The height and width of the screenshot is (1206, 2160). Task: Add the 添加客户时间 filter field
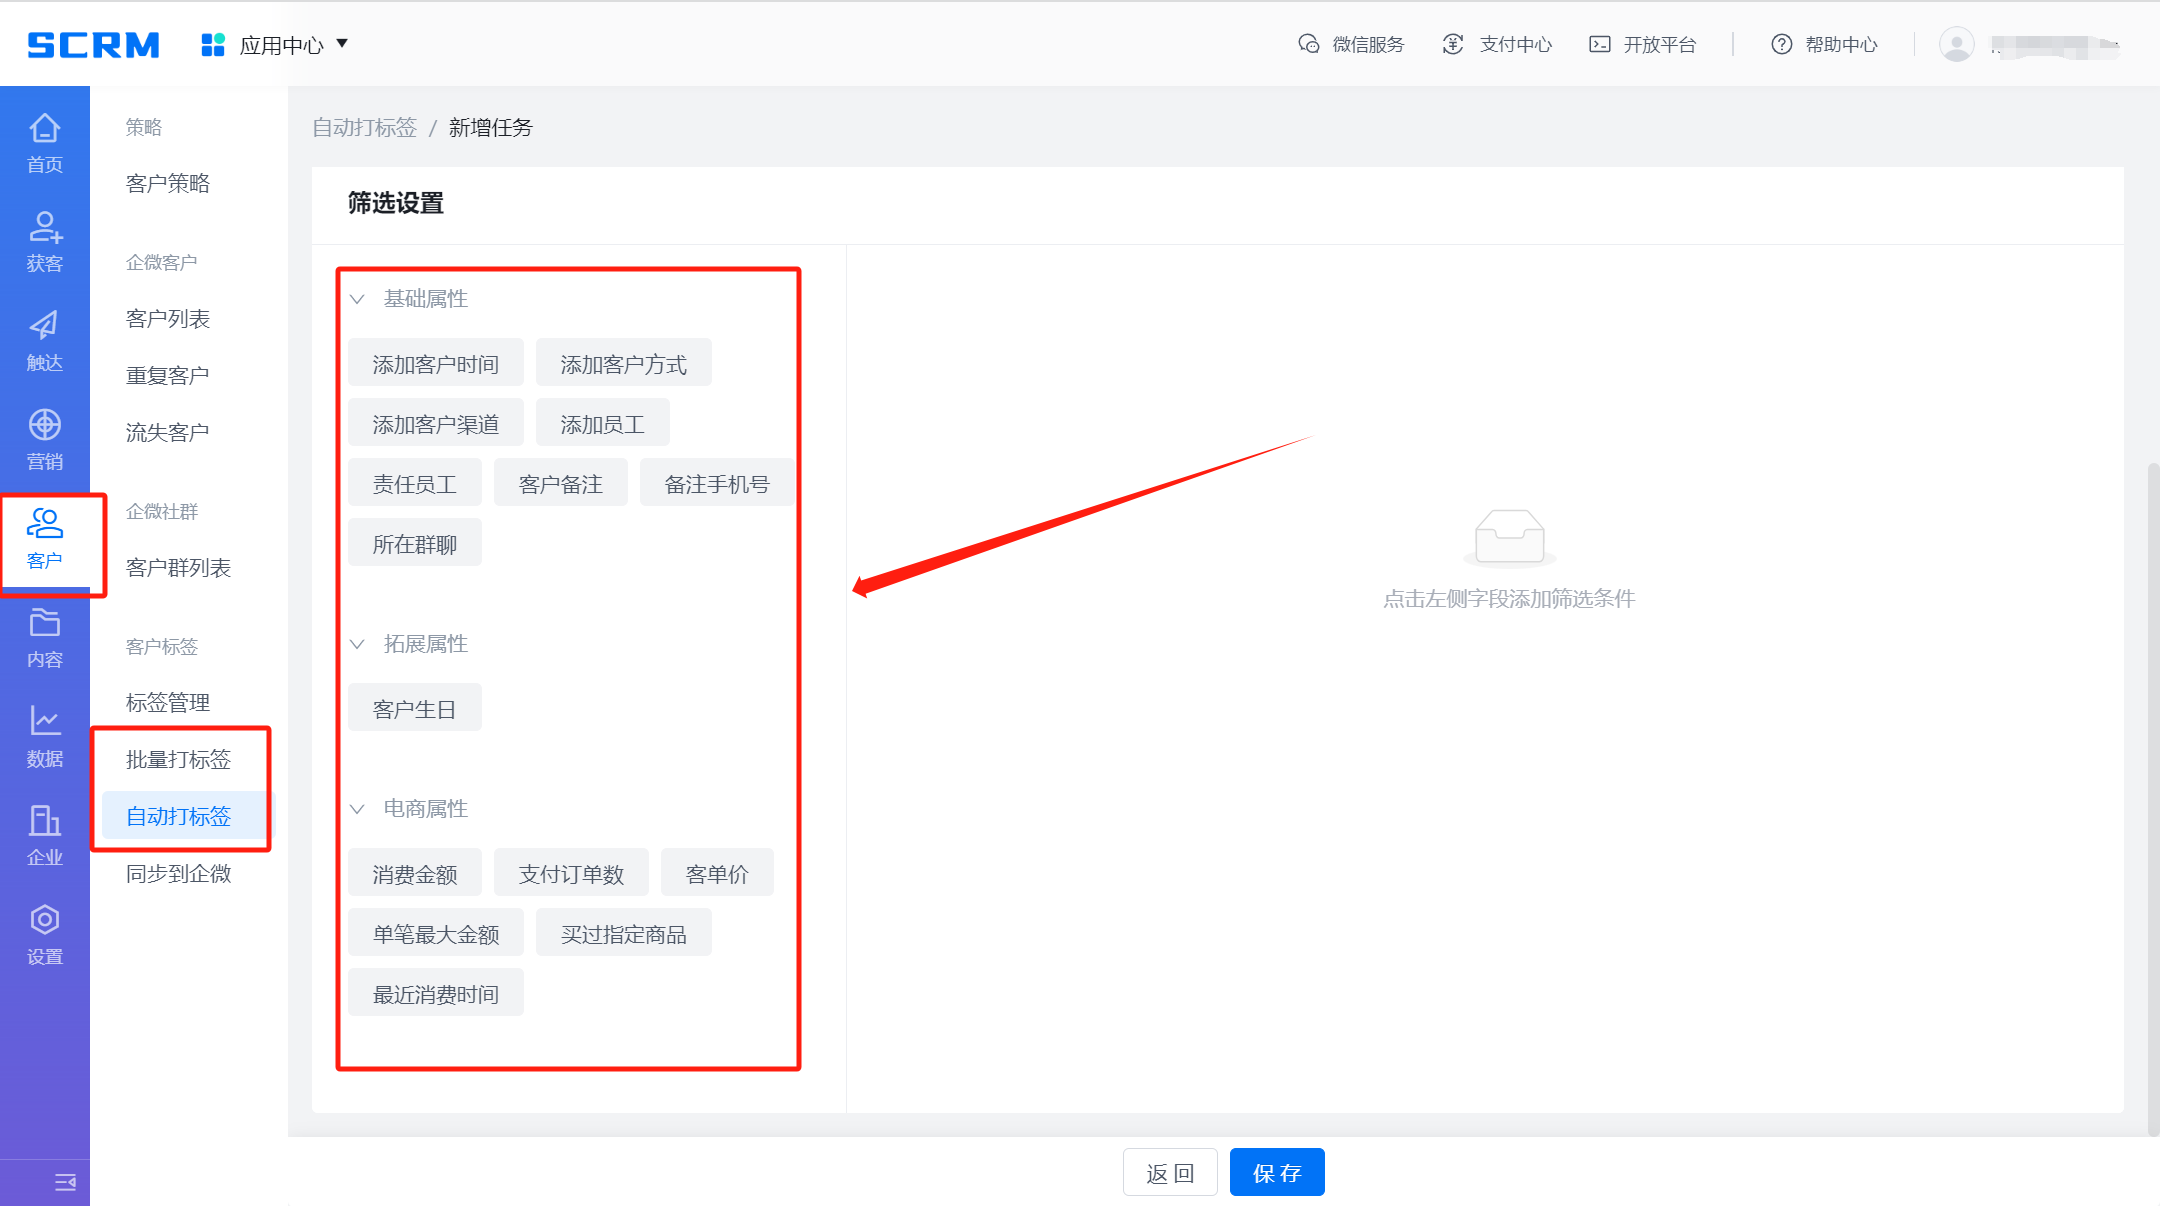tap(435, 364)
